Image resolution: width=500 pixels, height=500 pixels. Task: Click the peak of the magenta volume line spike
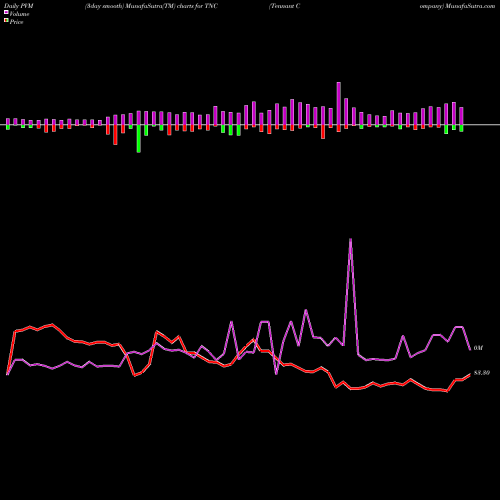tap(350, 239)
